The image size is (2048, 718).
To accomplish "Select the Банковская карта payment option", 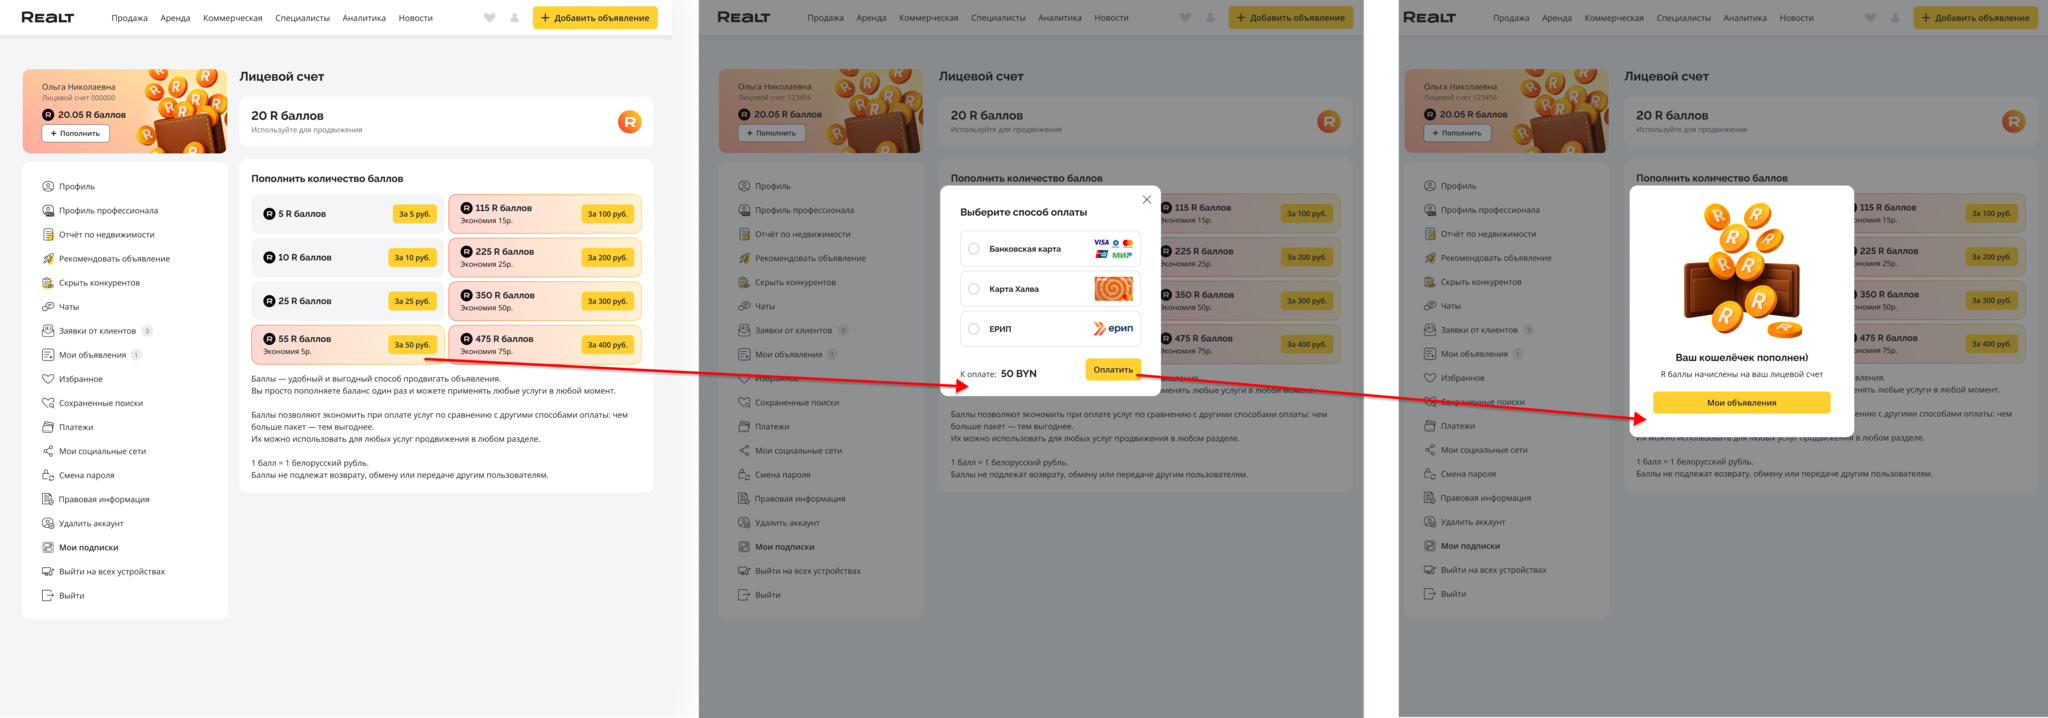I will point(1050,249).
